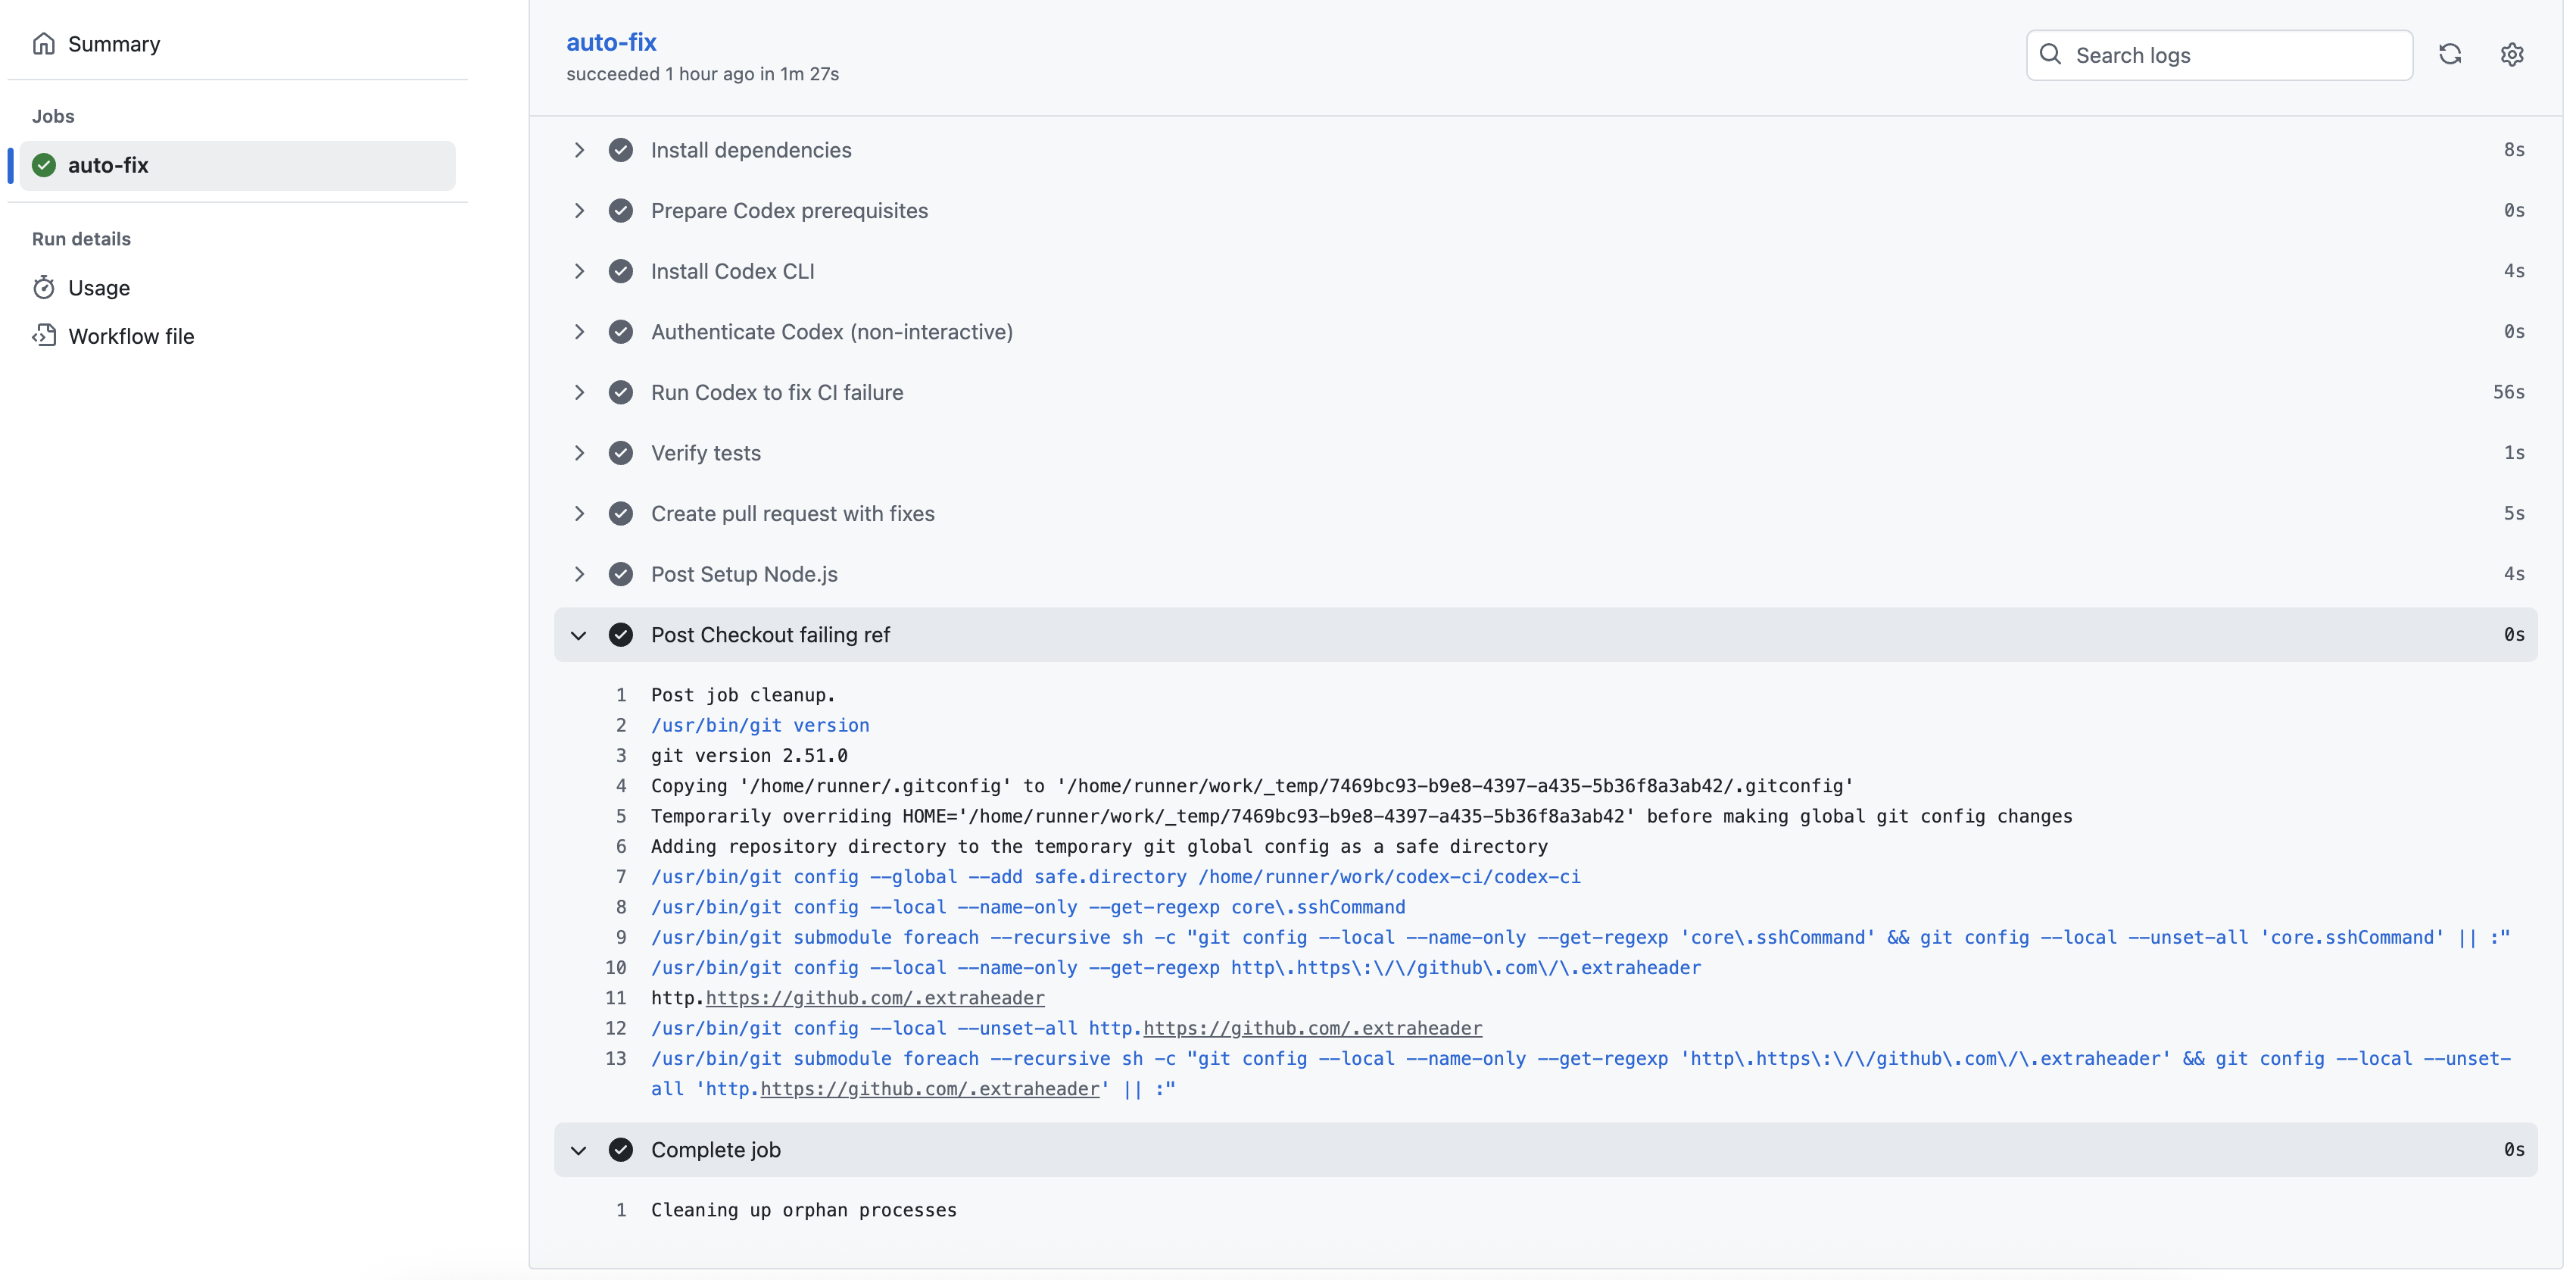Image resolution: width=2576 pixels, height=1280 pixels.
Task: Open the Summary page in sidebar
Action: click(x=114, y=44)
